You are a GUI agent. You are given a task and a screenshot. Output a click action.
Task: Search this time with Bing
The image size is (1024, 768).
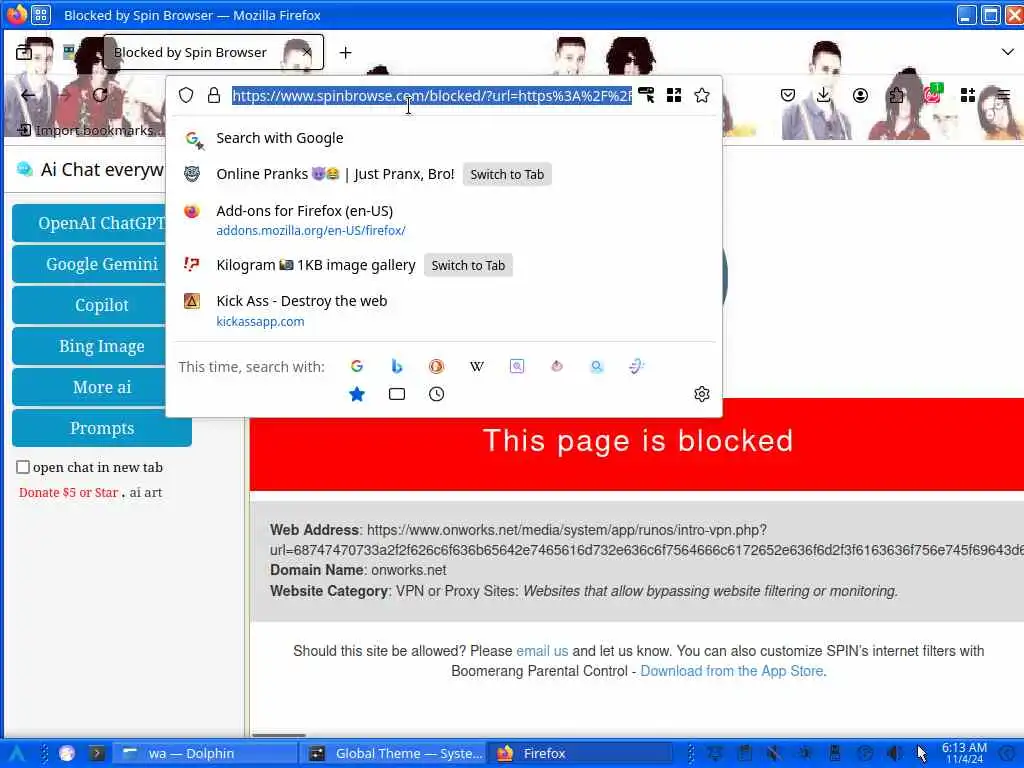click(396, 366)
